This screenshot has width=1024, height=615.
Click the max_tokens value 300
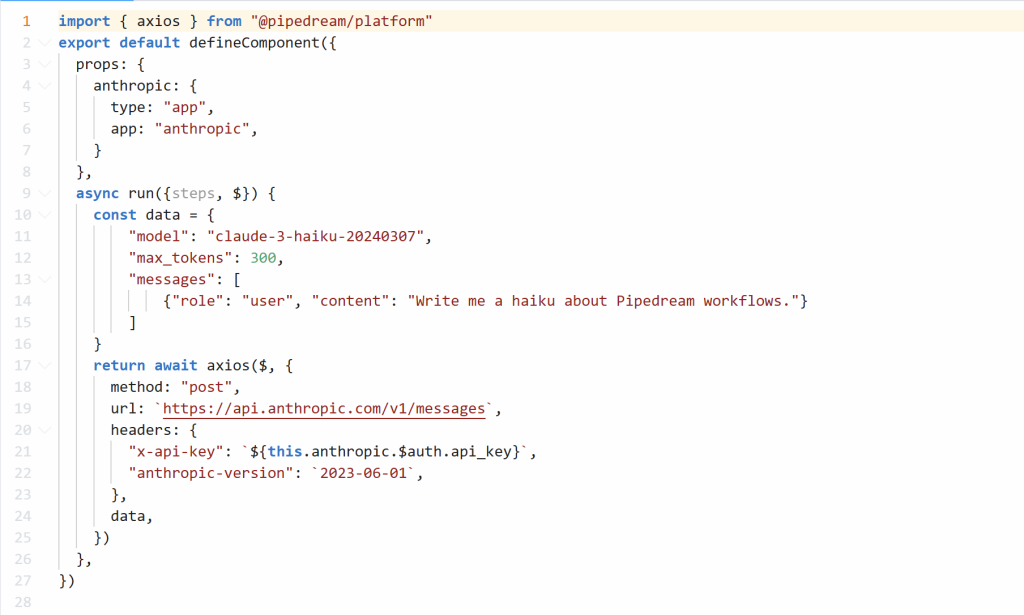(263, 258)
